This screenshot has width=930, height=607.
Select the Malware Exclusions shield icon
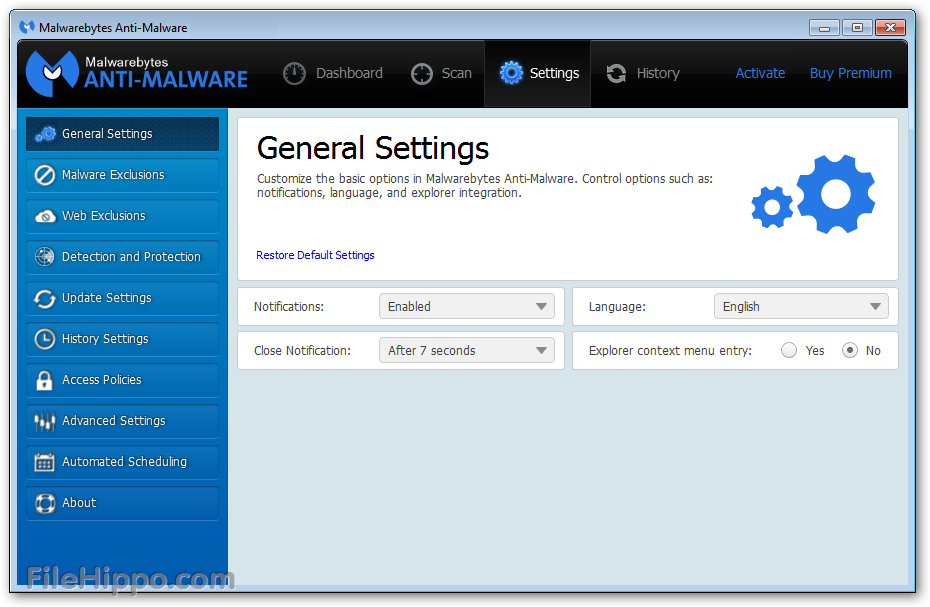(x=45, y=174)
